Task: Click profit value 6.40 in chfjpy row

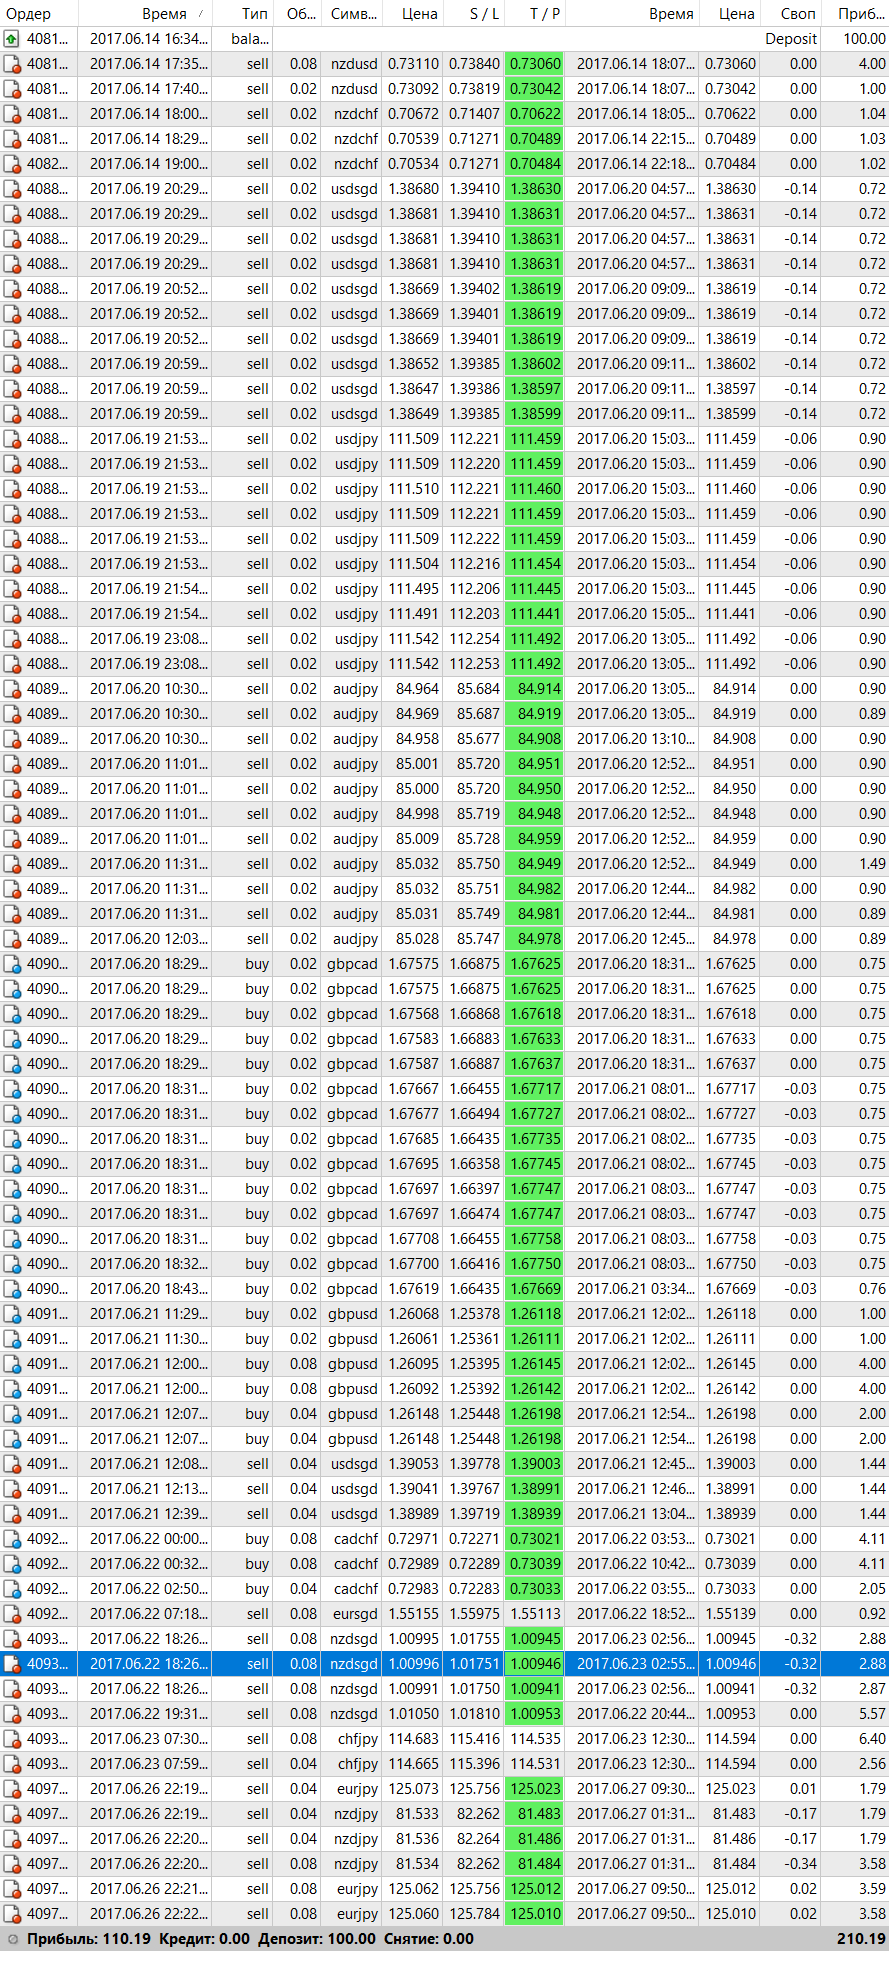Action: (x=872, y=1739)
